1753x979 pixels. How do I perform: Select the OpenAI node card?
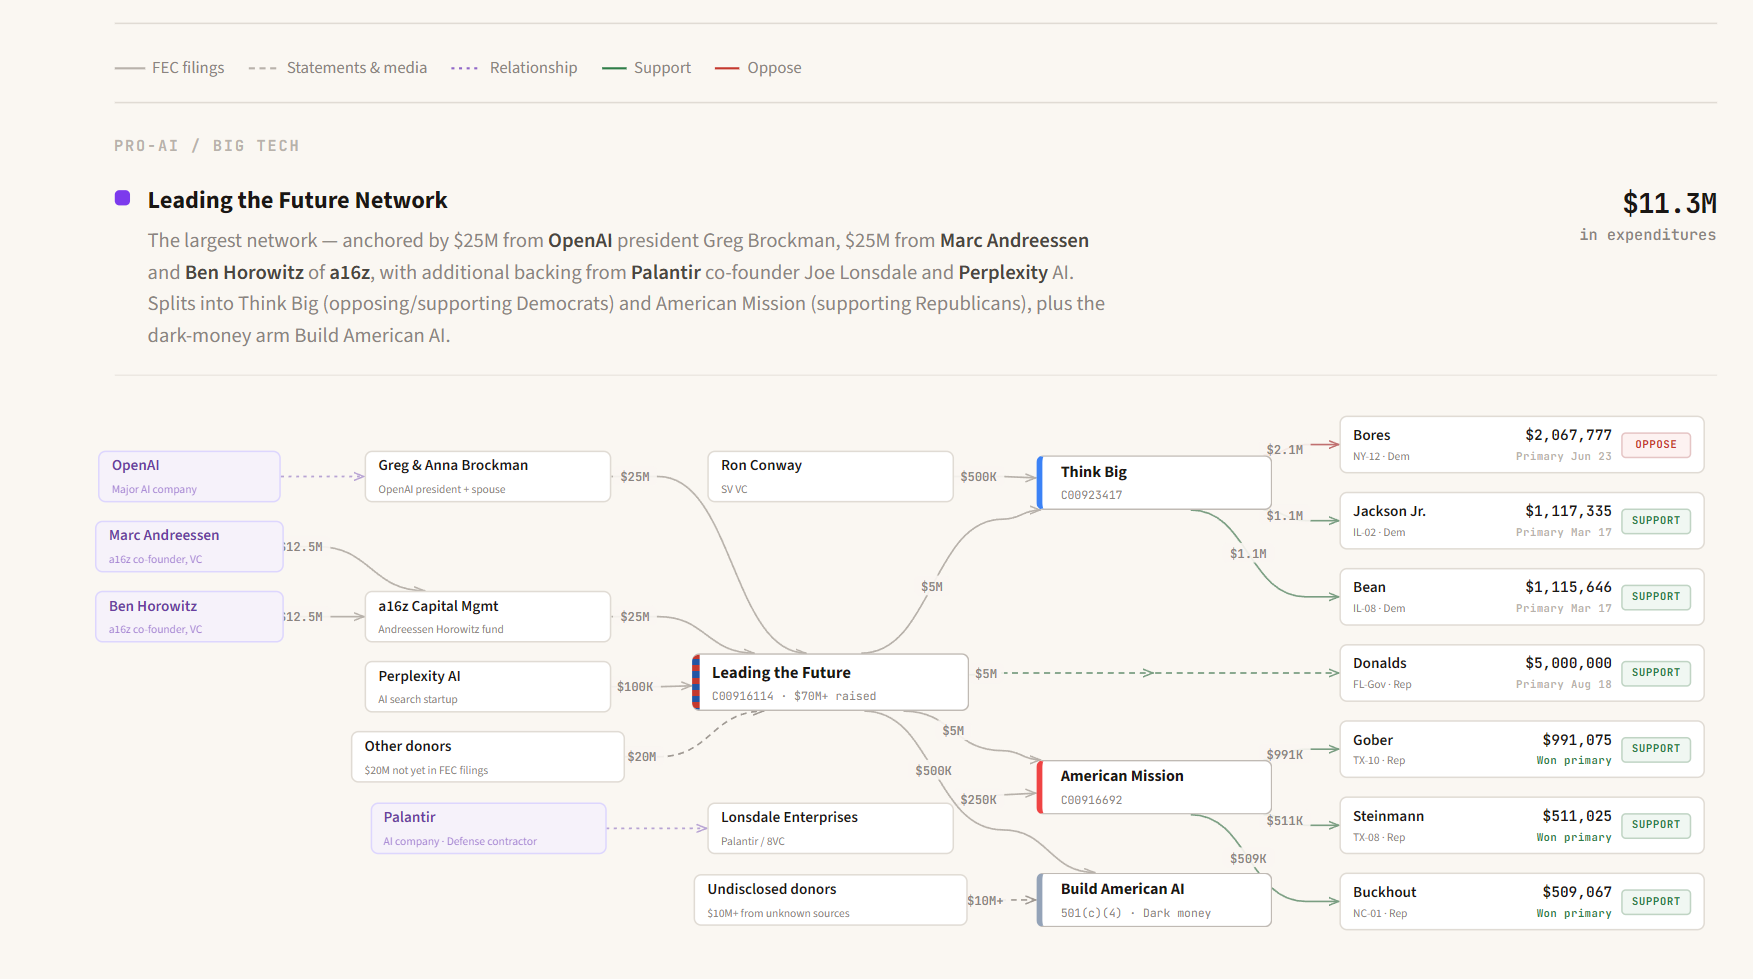[x=189, y=476]
